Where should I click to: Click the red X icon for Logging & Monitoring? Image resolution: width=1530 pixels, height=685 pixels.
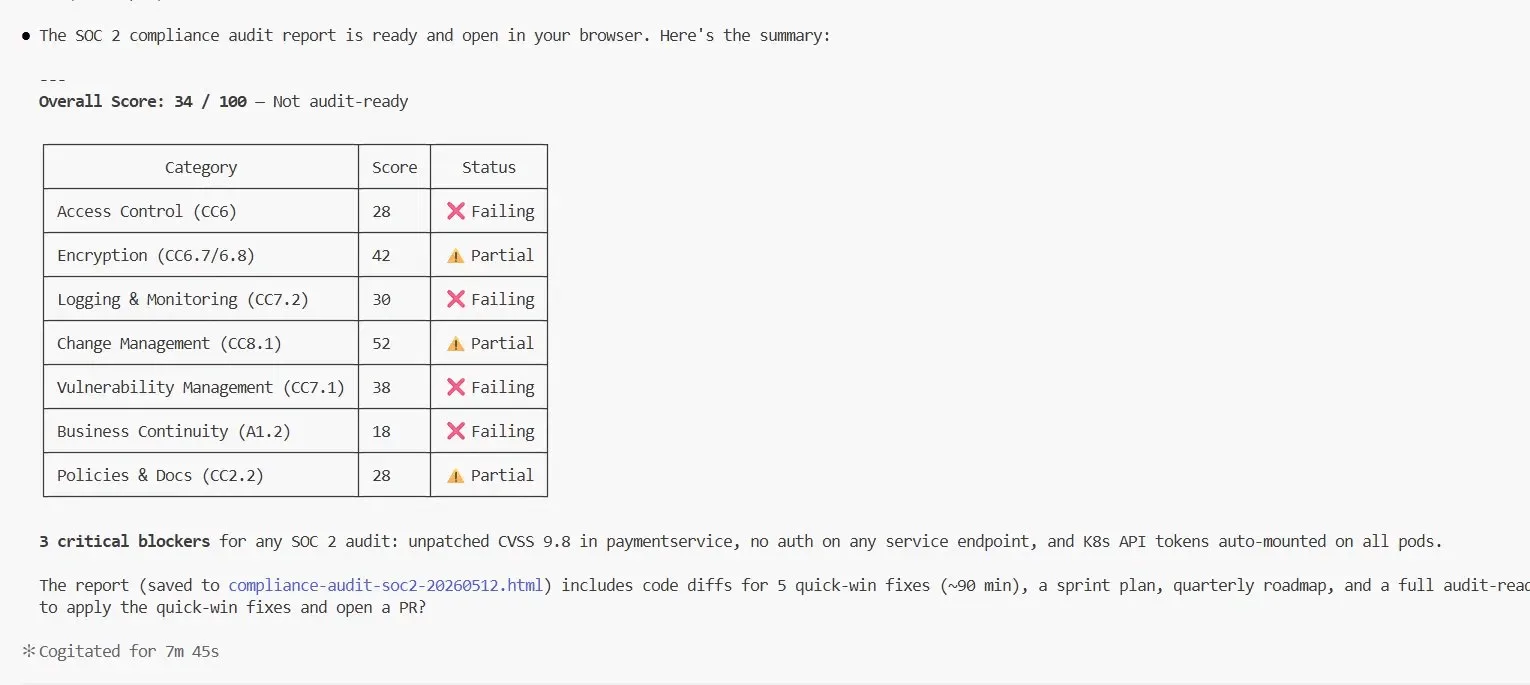(456, 299)
